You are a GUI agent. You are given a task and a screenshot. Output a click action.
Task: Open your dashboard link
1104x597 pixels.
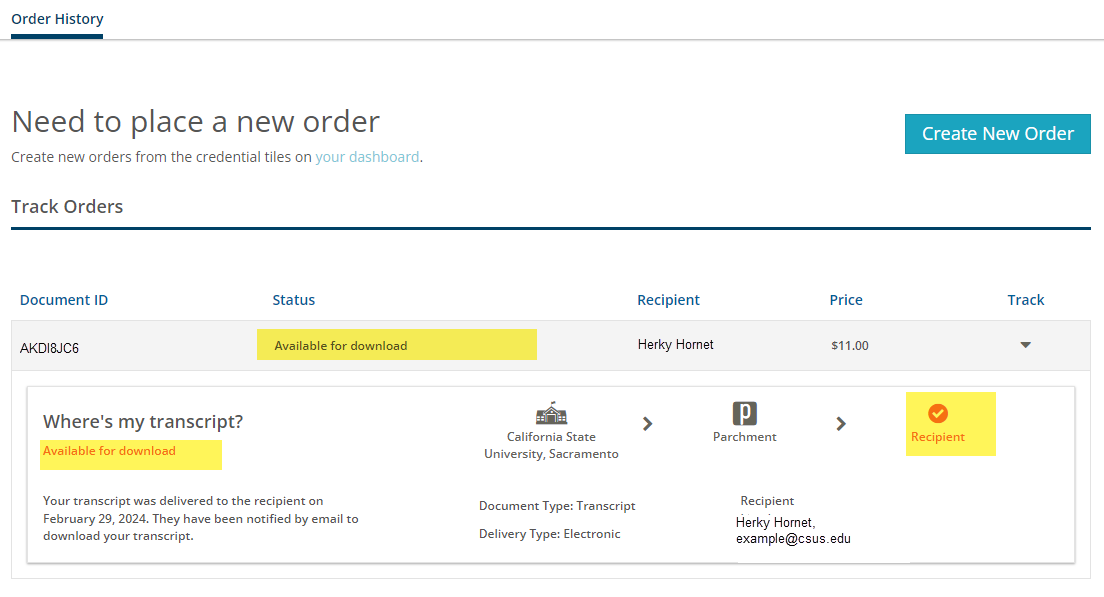tap(367, 156)
